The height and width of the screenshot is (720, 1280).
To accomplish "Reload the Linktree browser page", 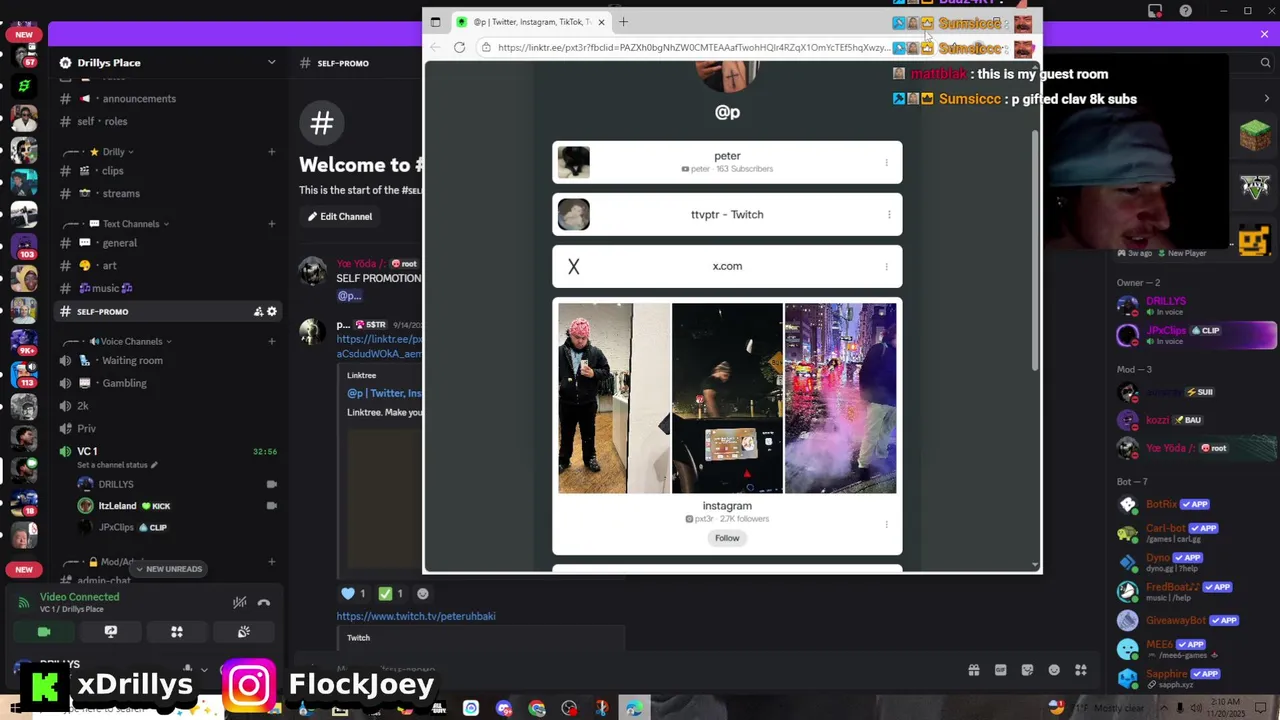I will coord(459,47).
